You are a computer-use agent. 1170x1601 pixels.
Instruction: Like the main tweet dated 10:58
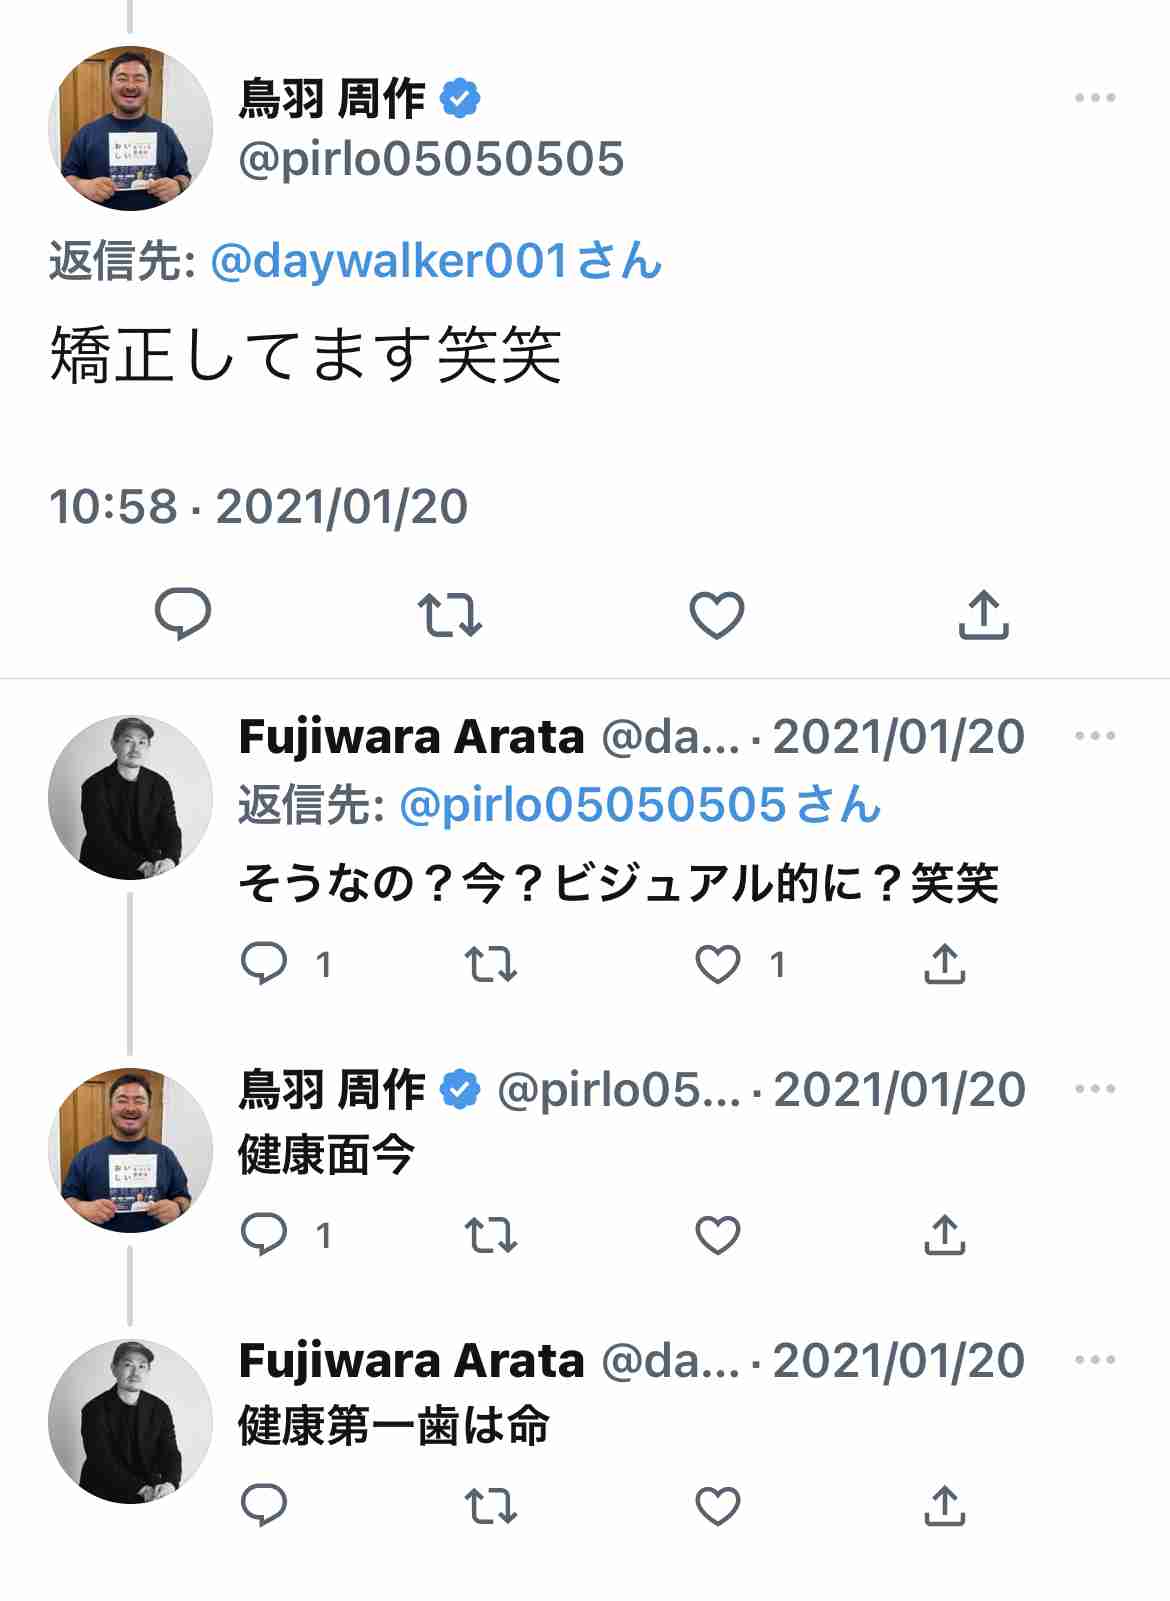(x=717, y=615)
